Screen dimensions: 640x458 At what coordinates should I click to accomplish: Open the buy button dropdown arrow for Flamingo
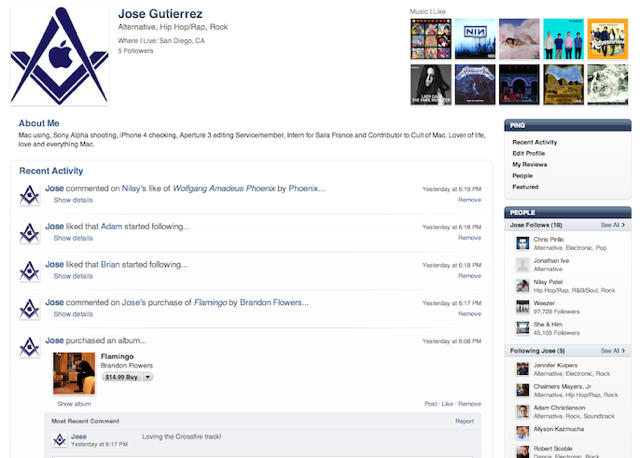click(148, 377)
